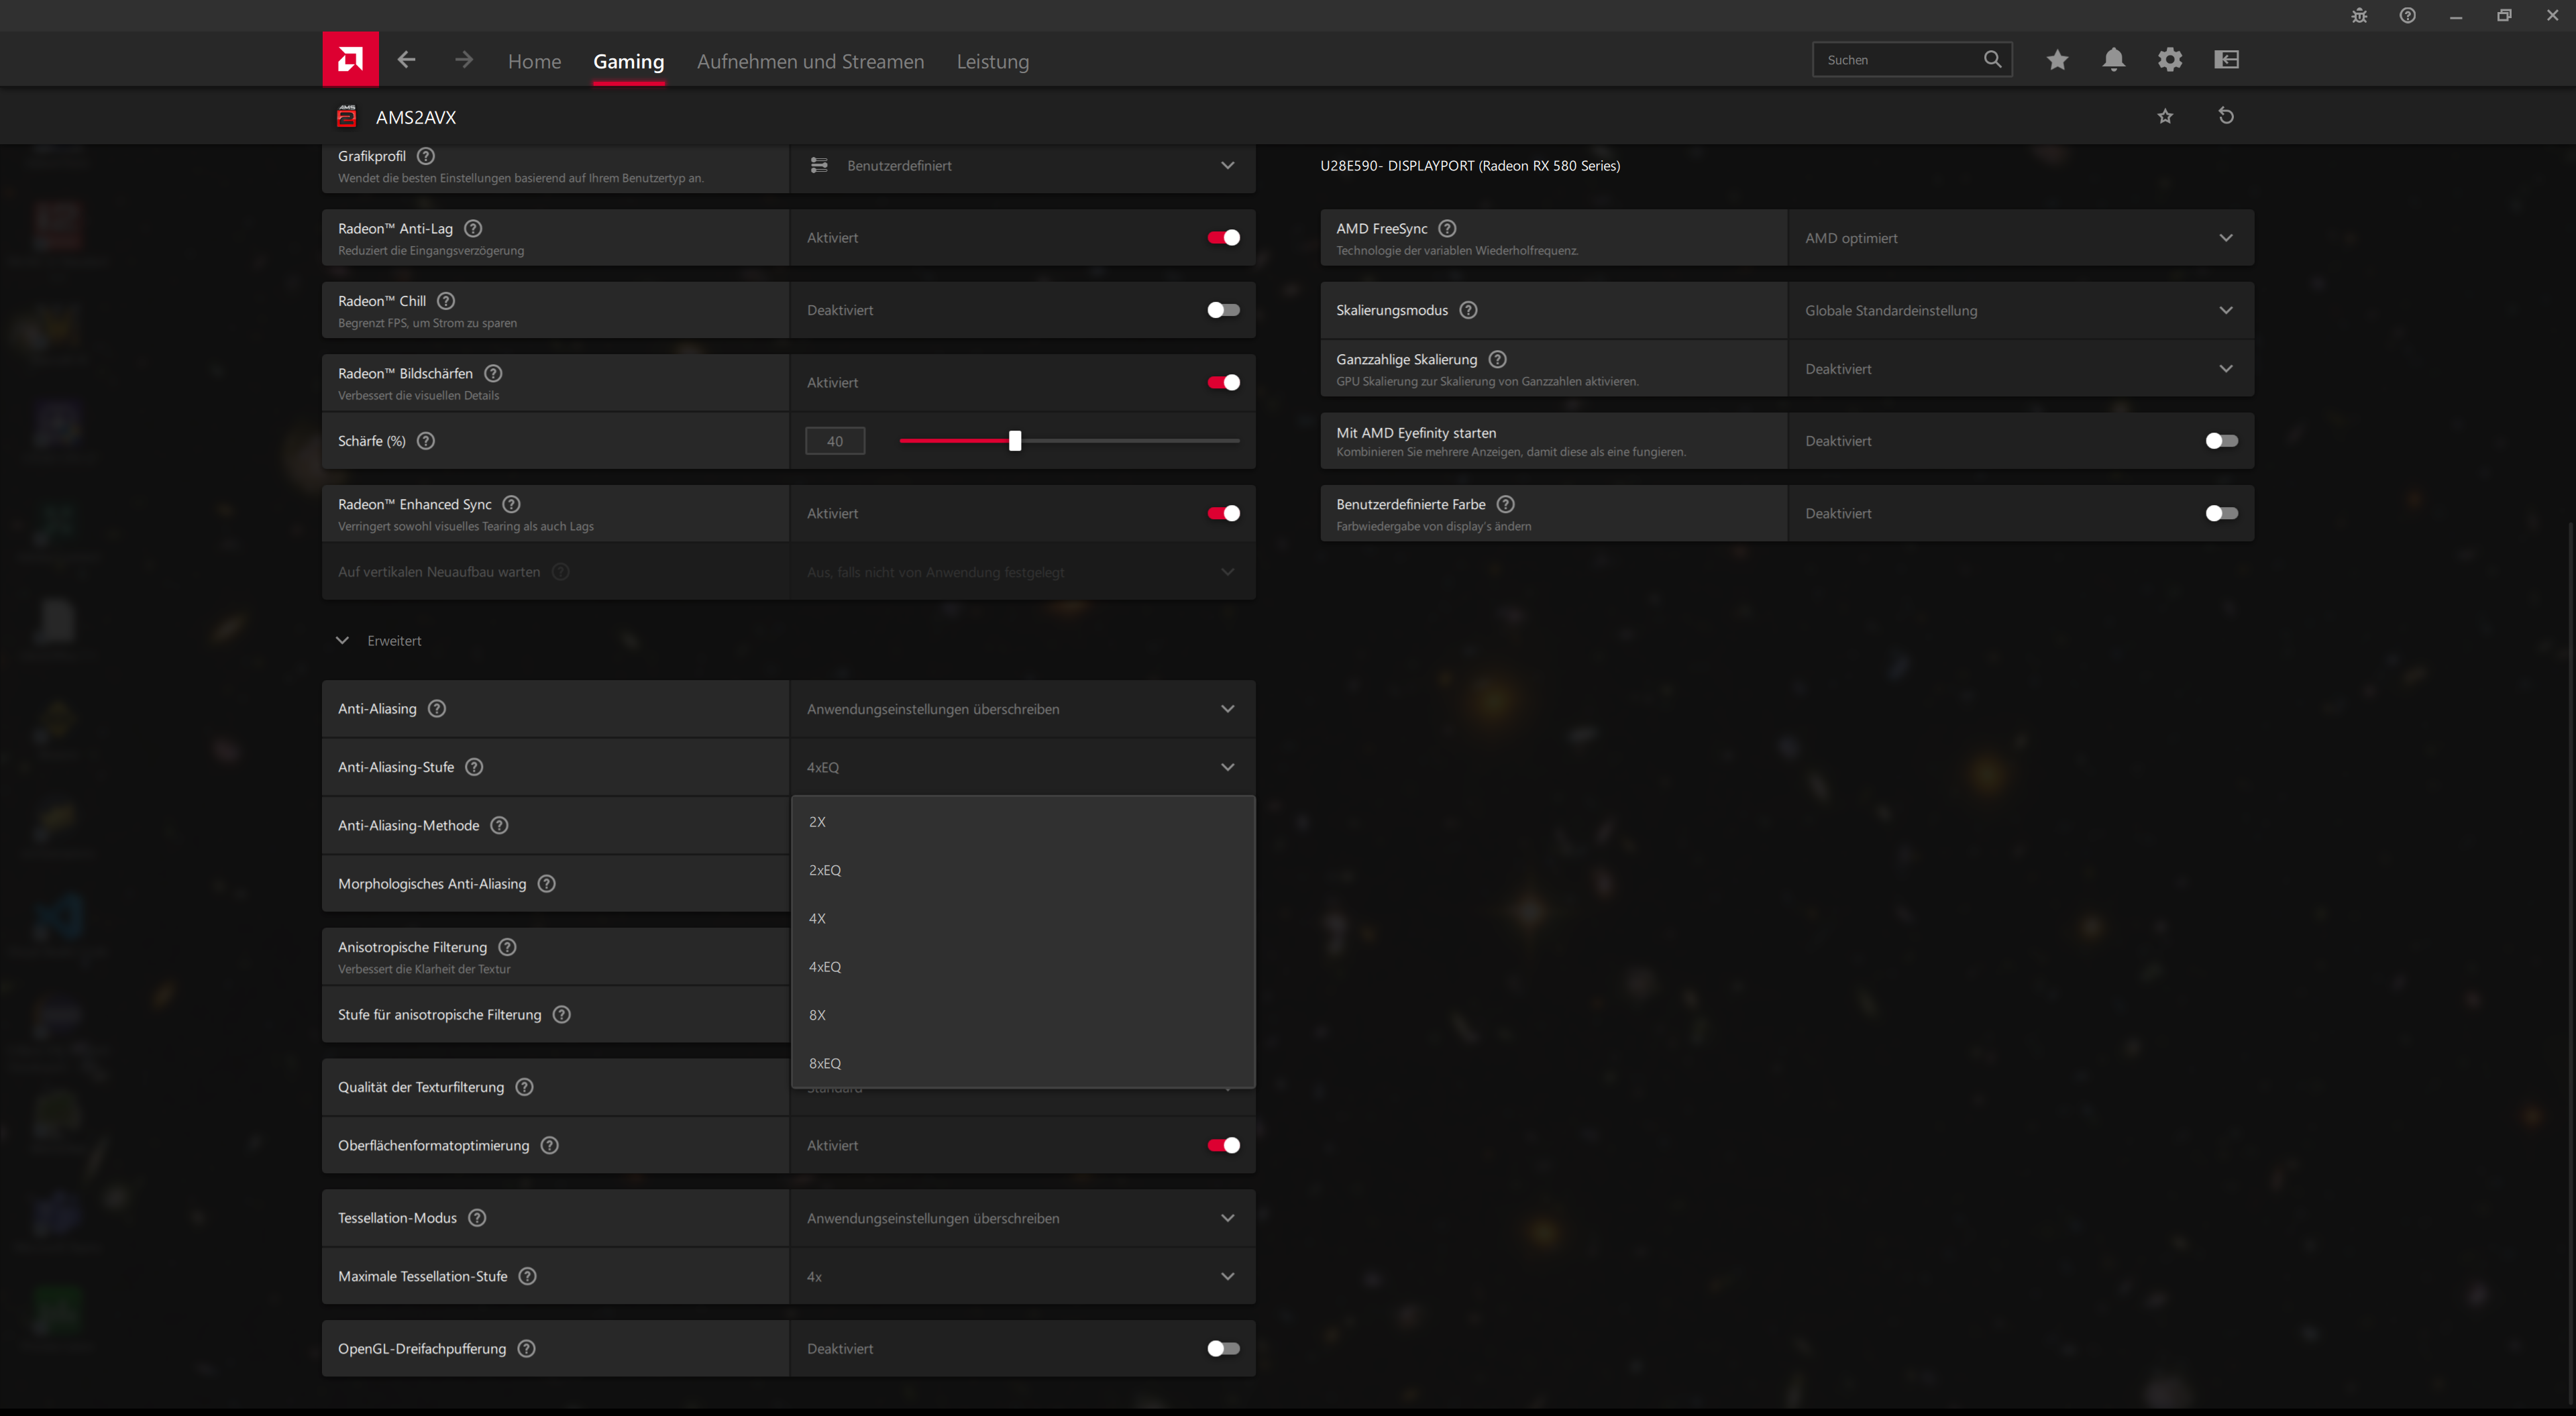Viewport: 2576px width, 1416px height.
Task: Add AMS2AVX profile to favorites star
Action: tap(2165, 116)
